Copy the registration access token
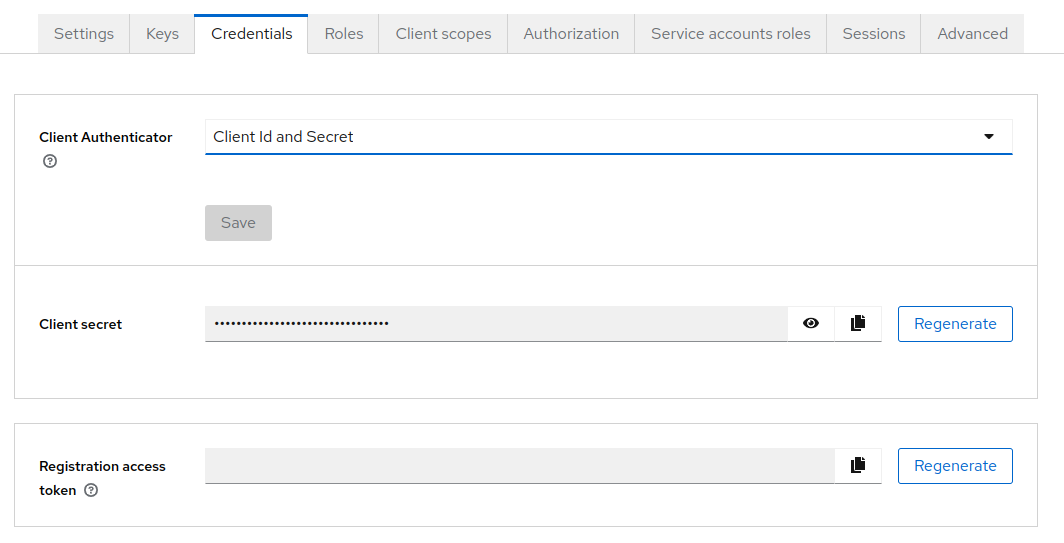 coord(858,466)
